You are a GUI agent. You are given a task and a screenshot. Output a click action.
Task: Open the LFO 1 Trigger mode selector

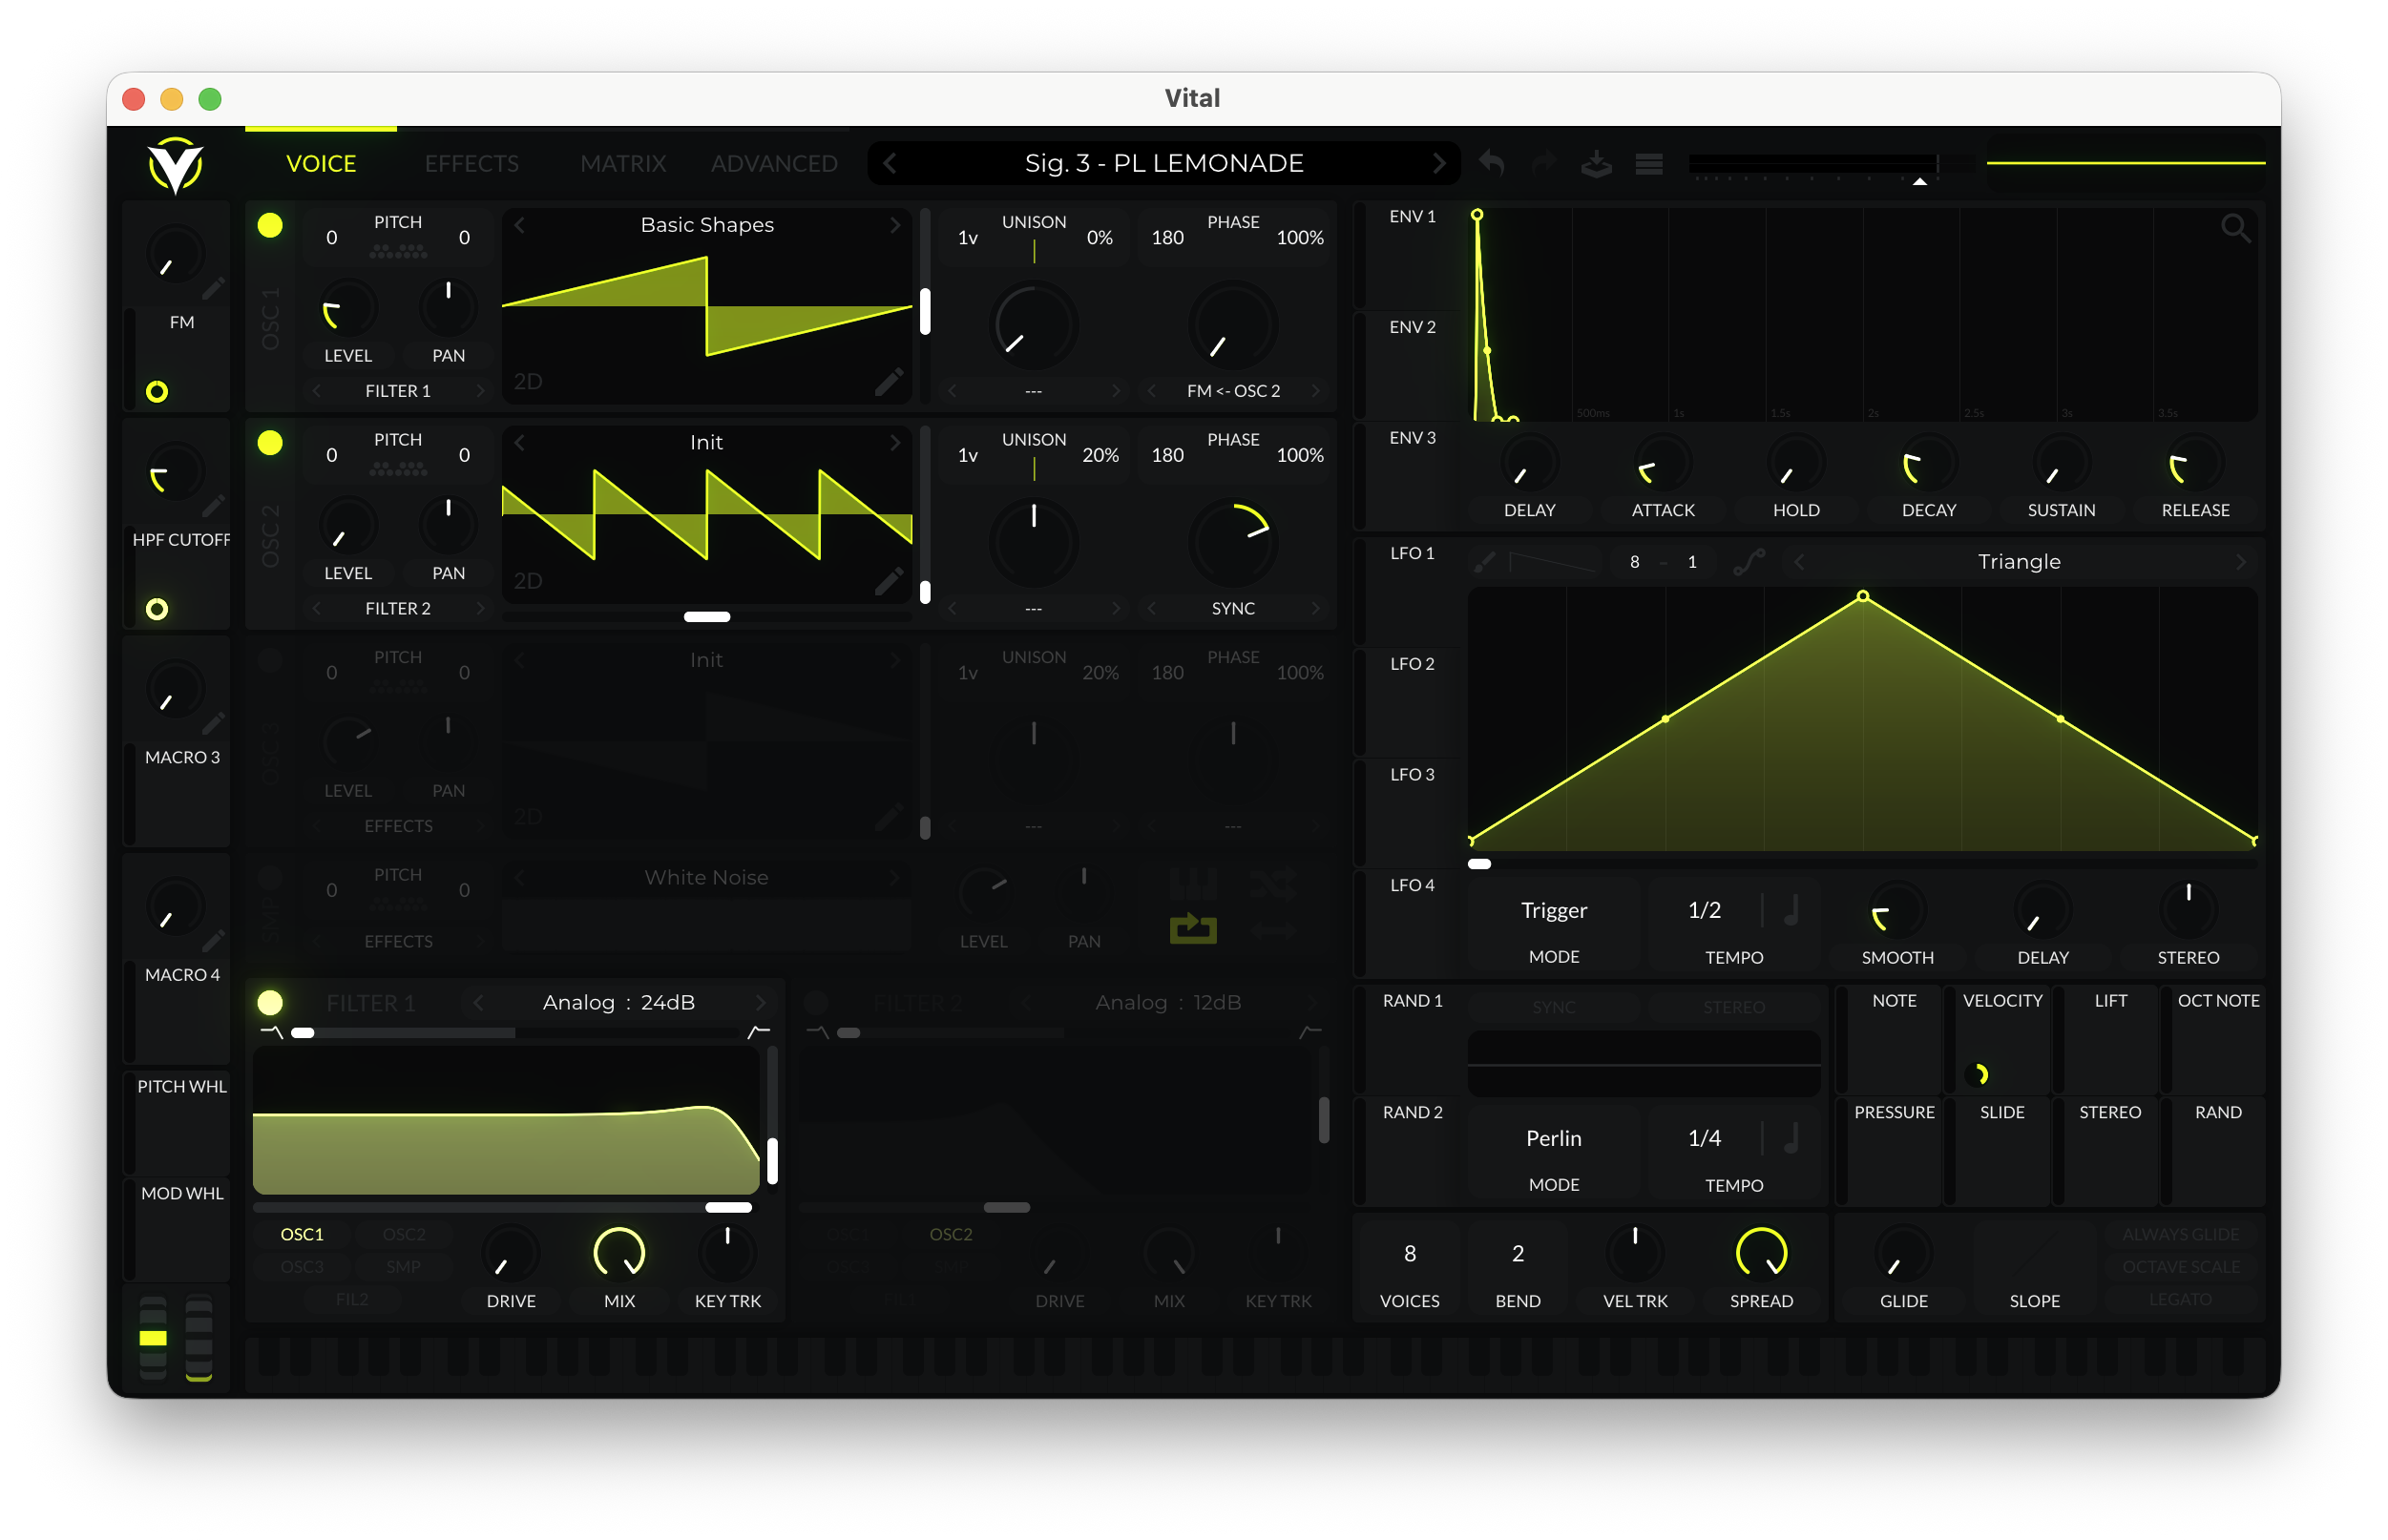pos(1554,911)
